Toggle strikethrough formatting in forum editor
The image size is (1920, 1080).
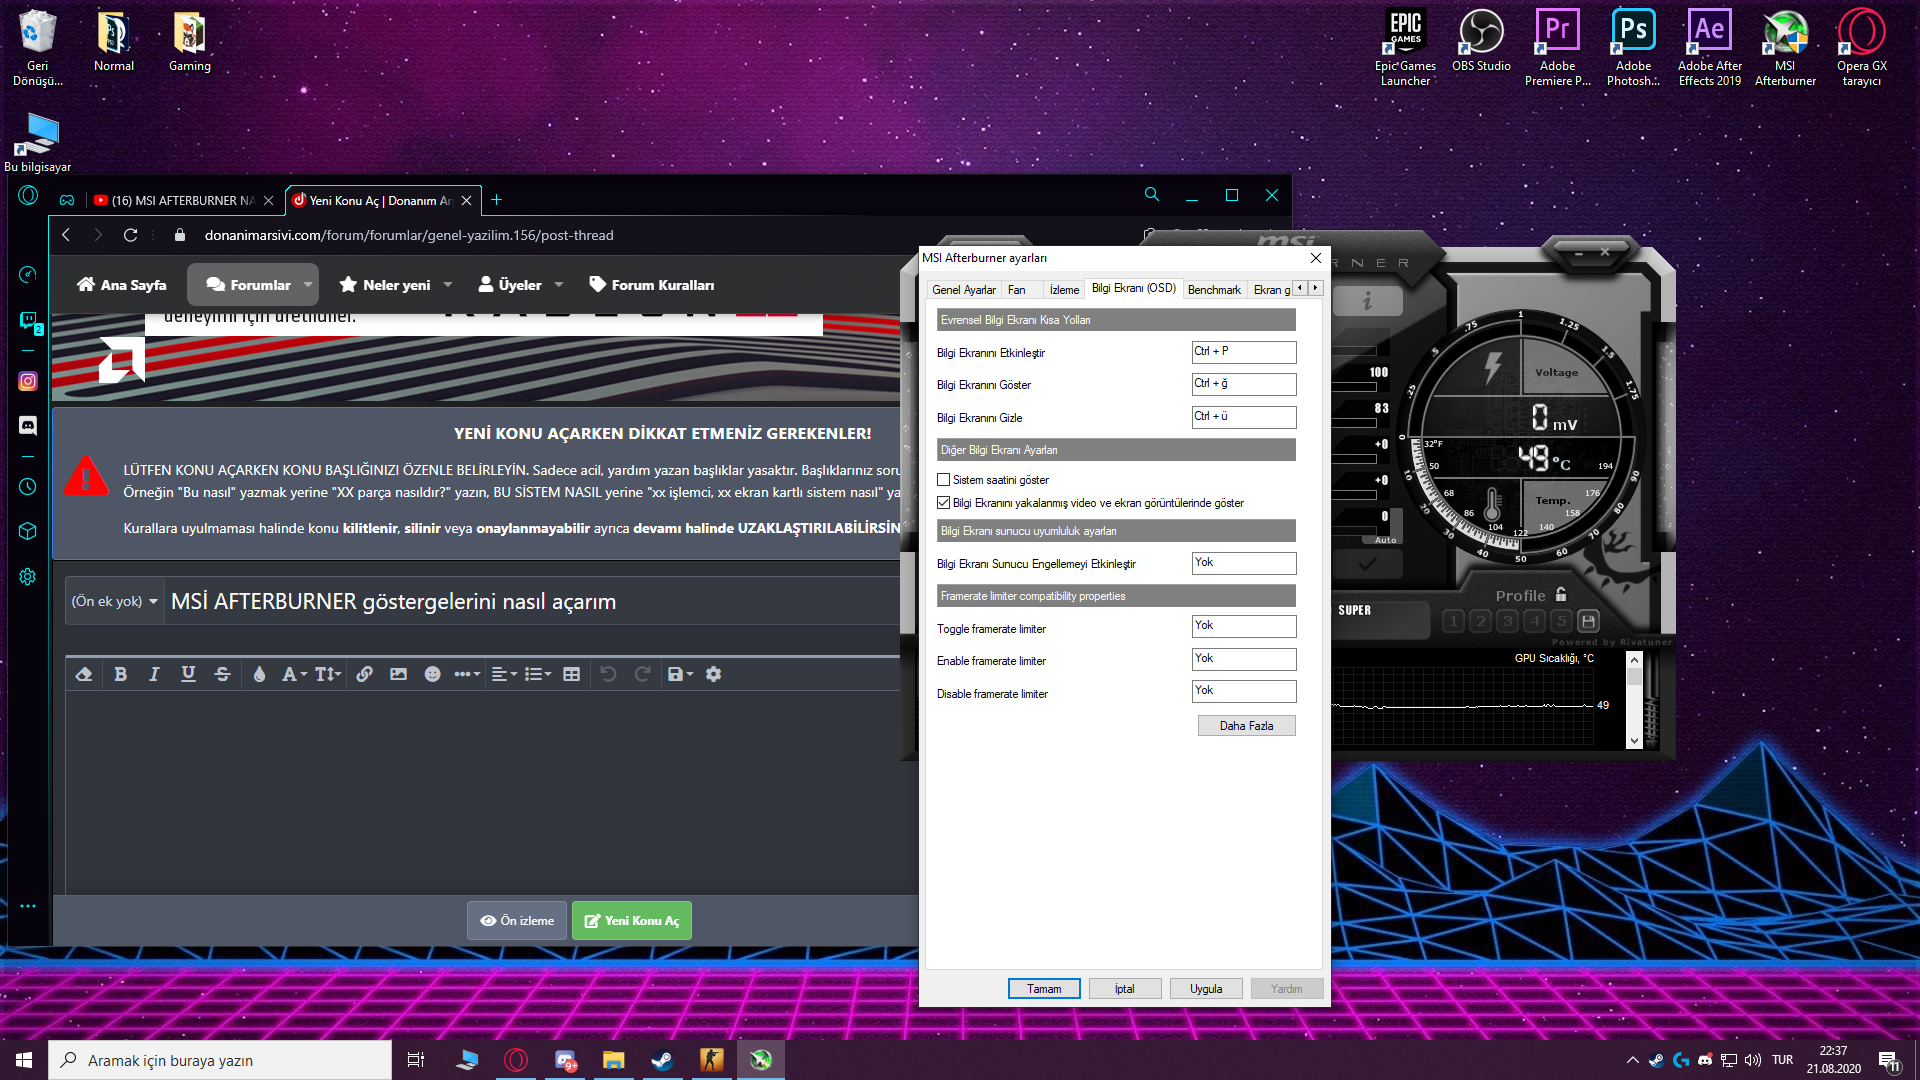pos(222,675)
